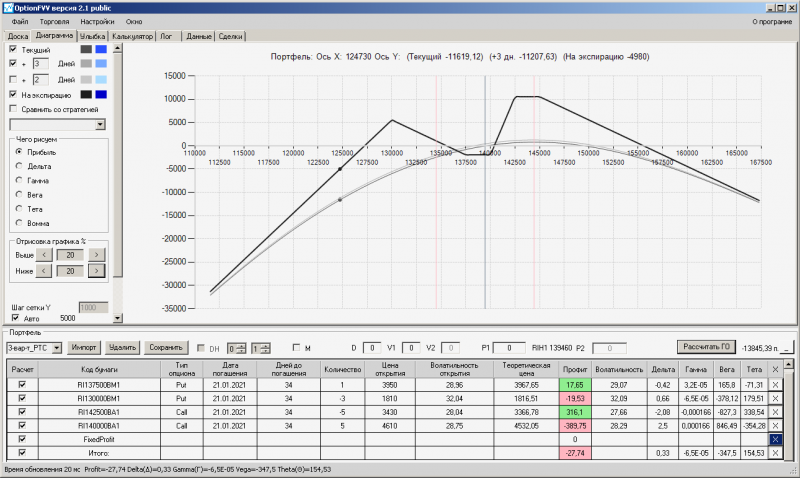Click the V1 input field
Image resolution: width=800 pixels, height=478 pixels.
click(x=411, y=348)
